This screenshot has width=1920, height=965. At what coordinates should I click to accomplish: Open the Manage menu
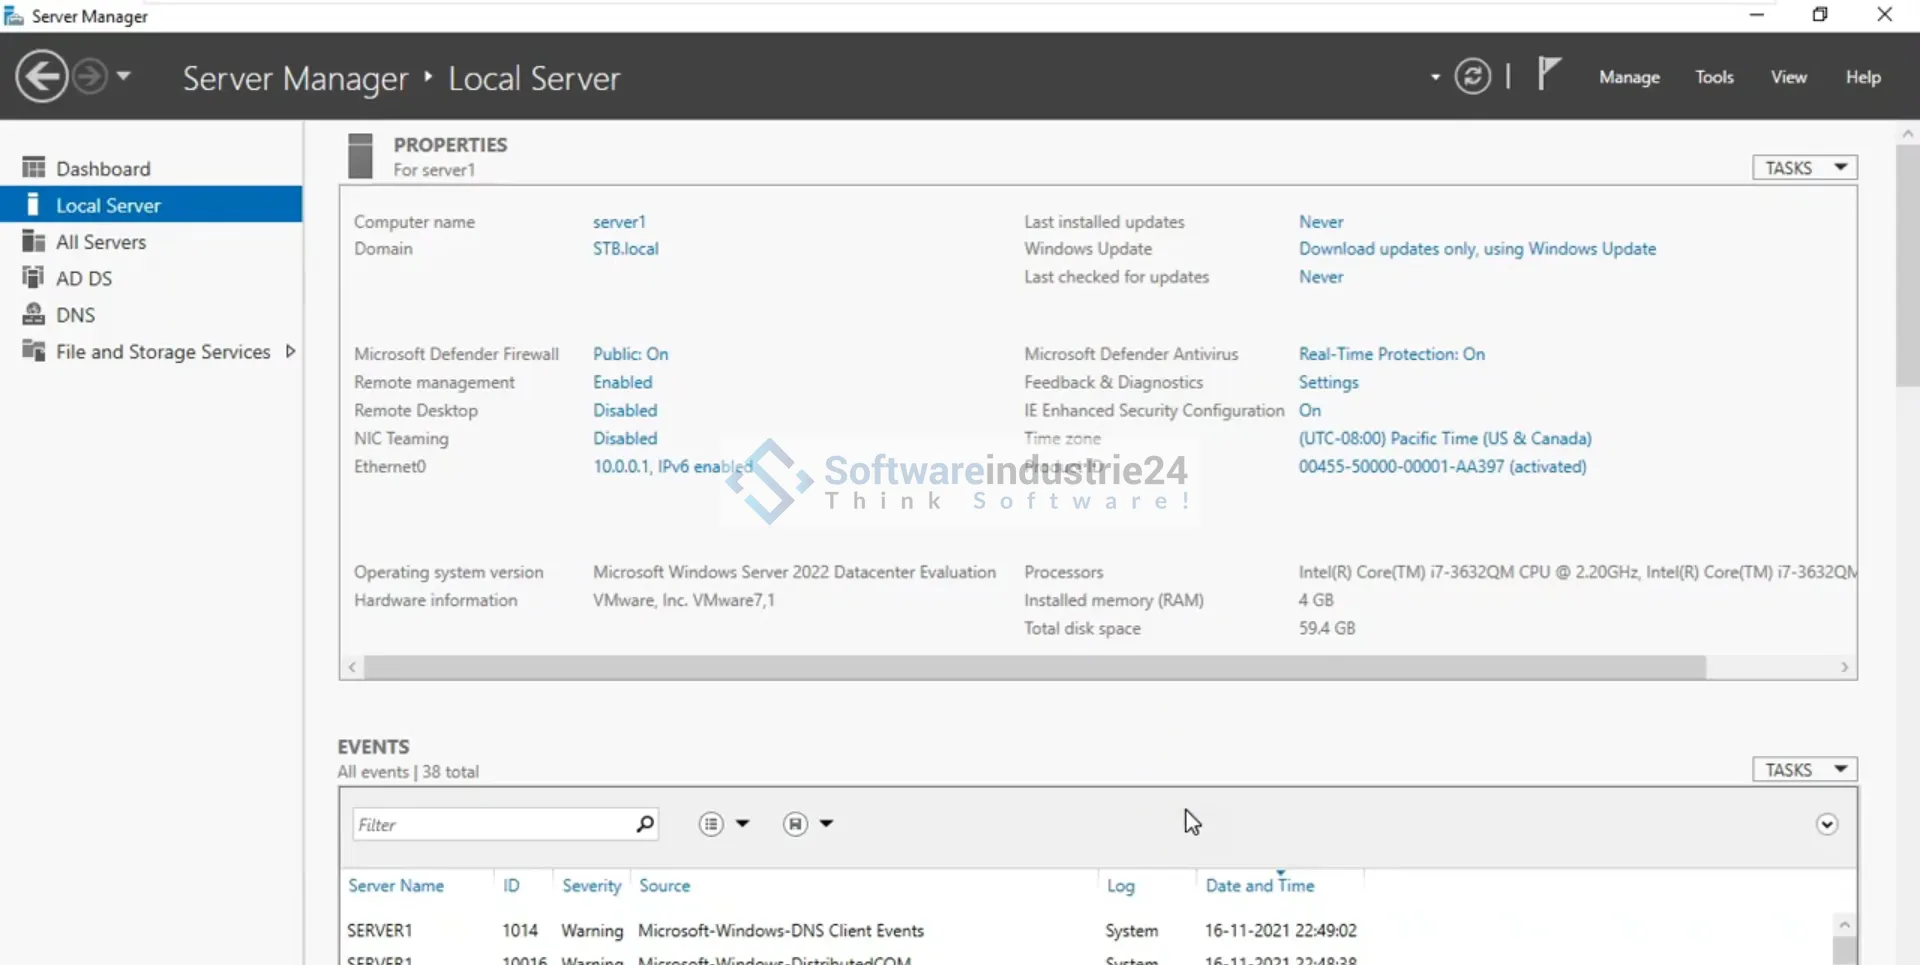[1628, 77]
